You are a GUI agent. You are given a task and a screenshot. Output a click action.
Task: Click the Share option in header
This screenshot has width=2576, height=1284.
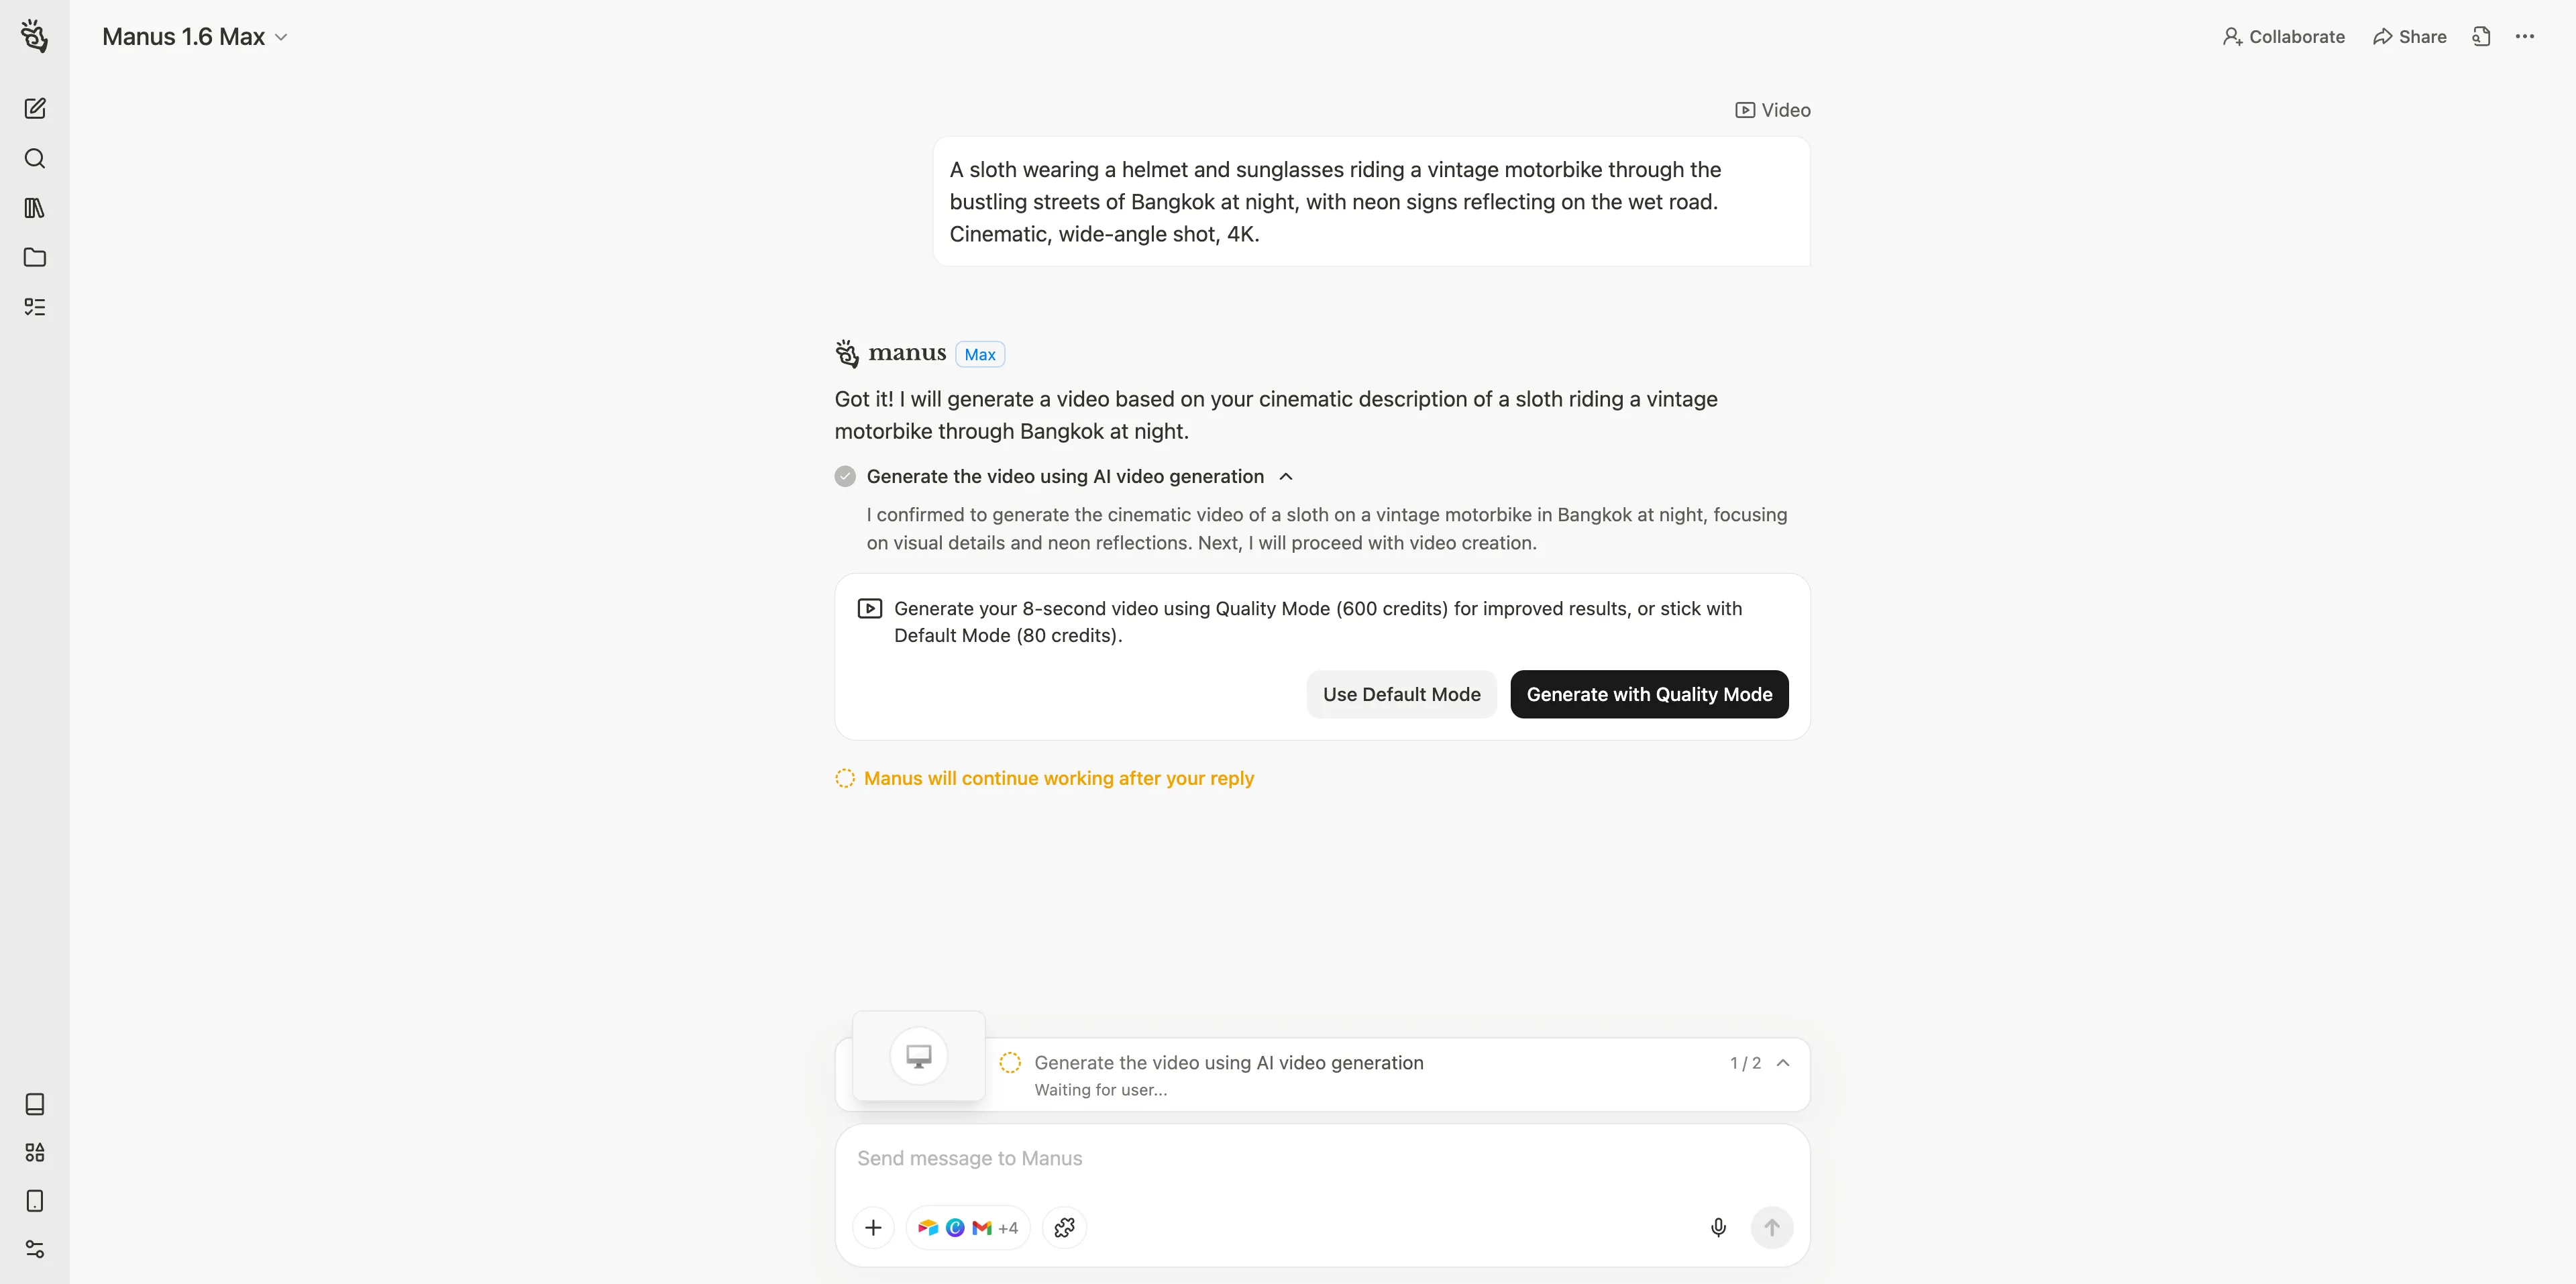click(2410, 37)
